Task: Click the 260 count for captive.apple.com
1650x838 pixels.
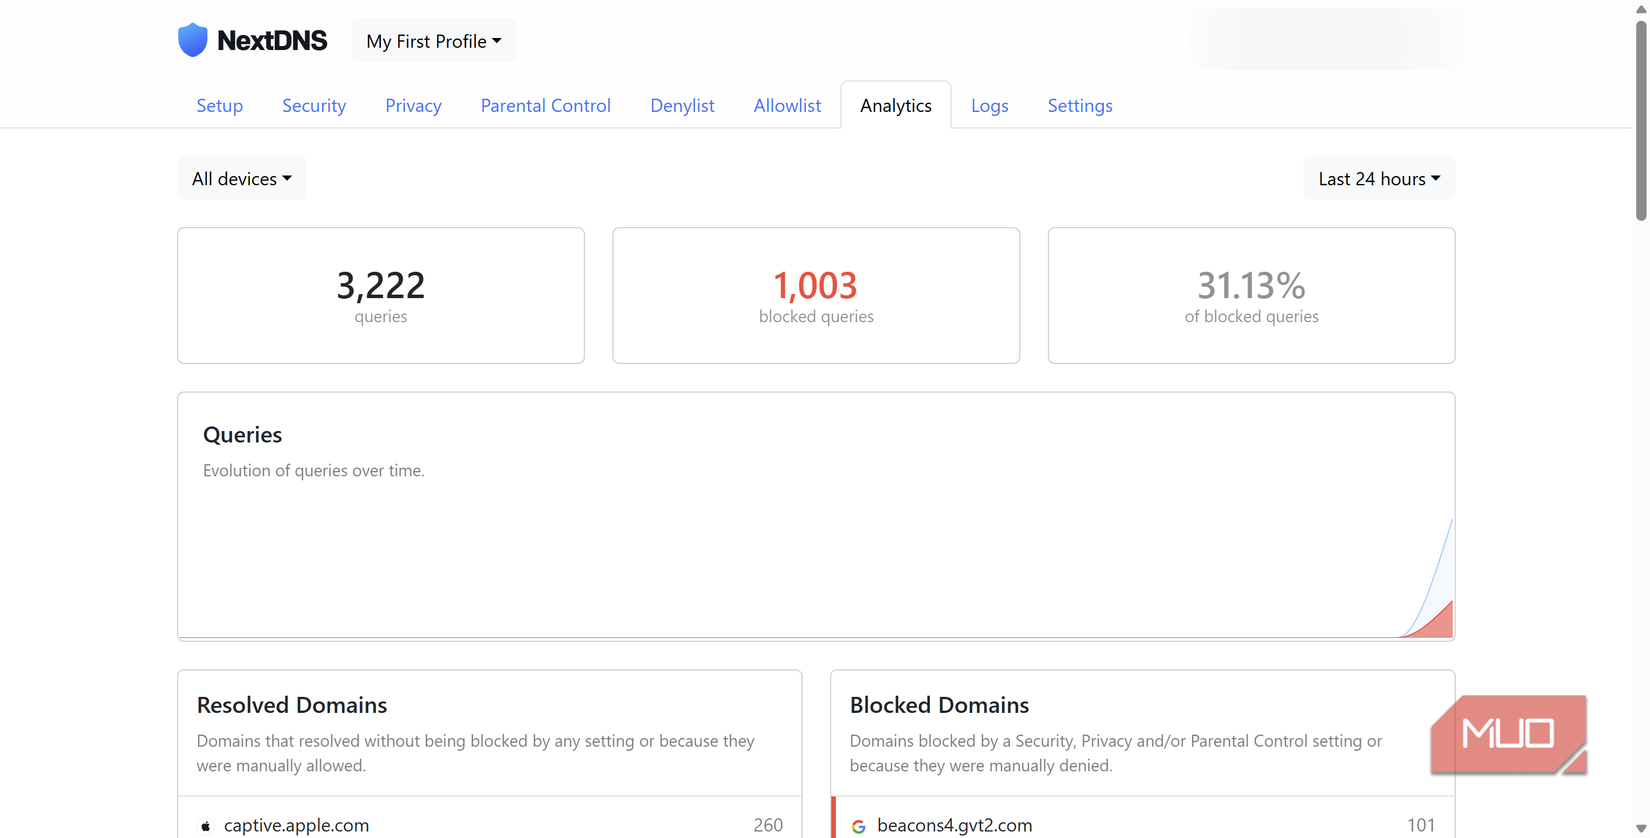Action: (x=768, y=826)
